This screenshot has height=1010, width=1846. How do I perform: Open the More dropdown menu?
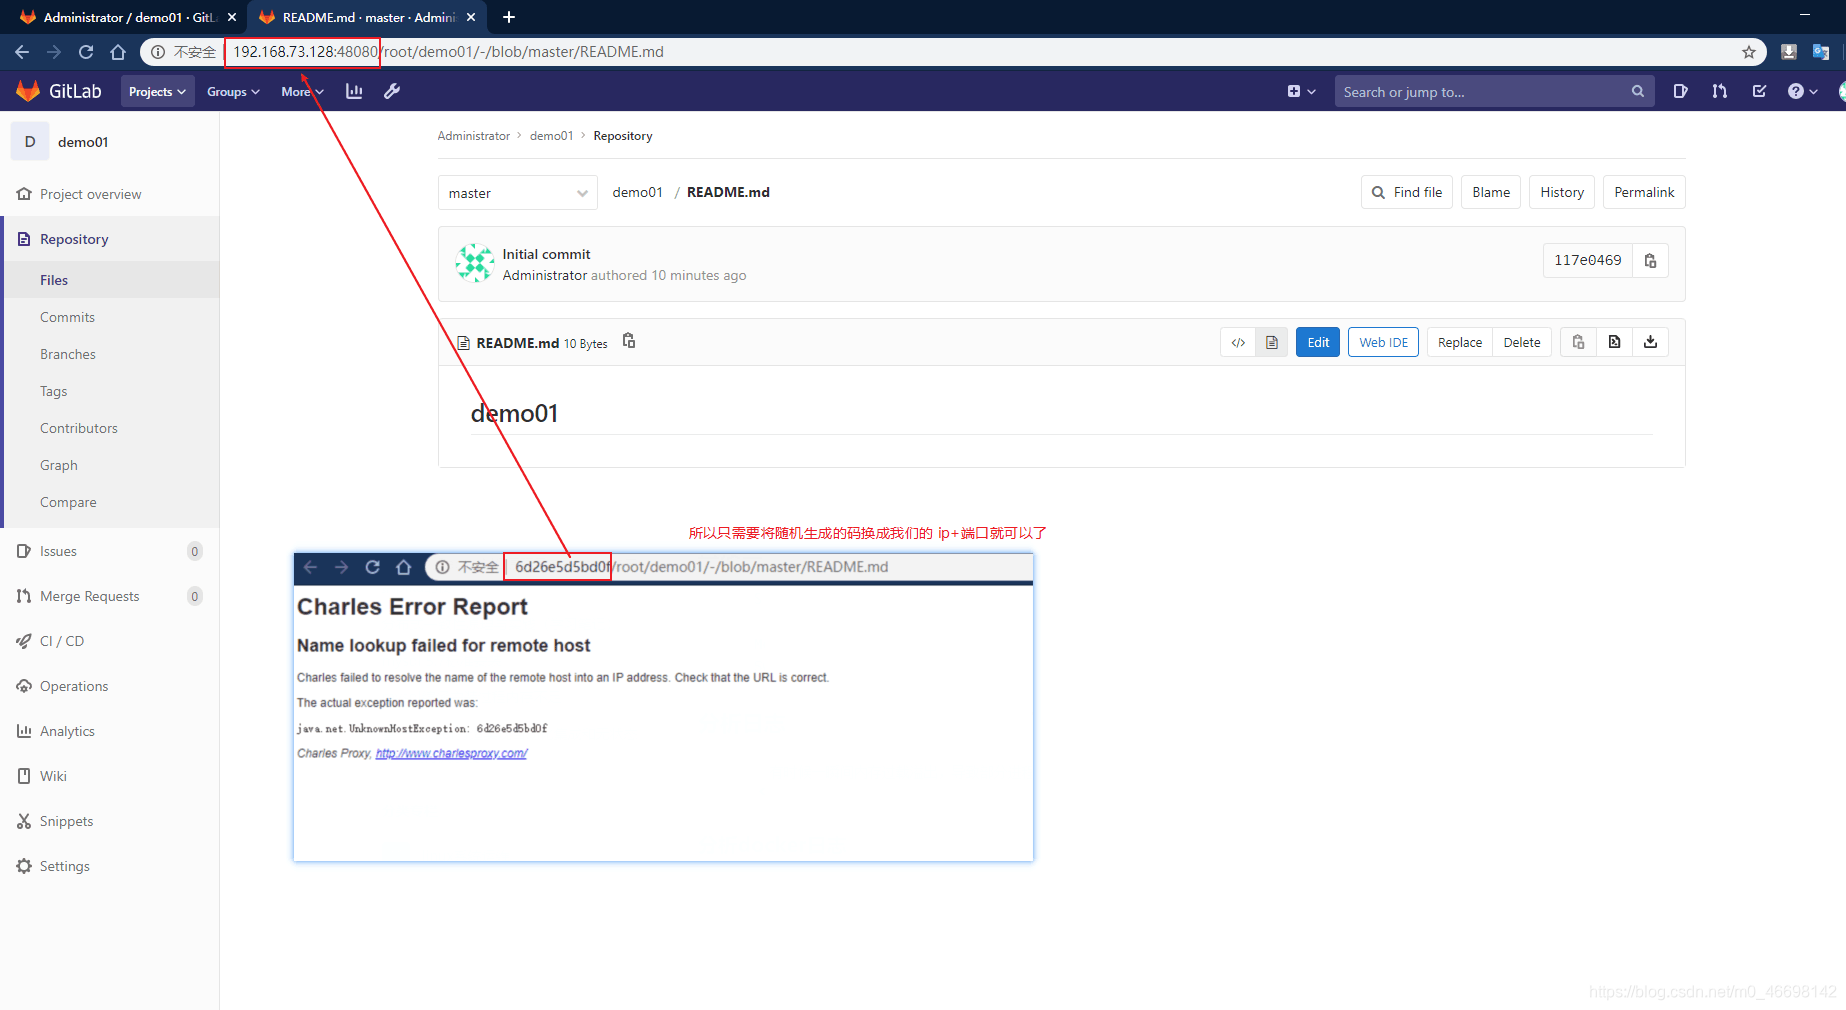[302, 91]
